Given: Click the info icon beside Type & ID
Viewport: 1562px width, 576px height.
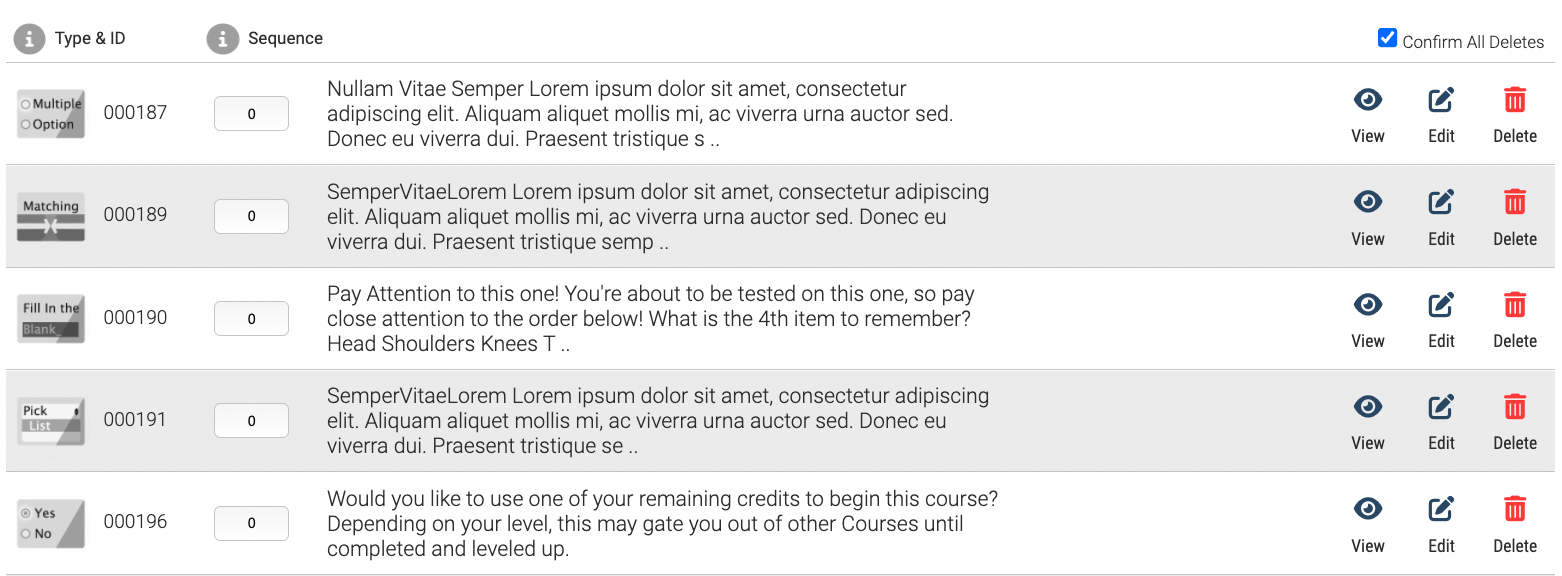Looking at the screenshot, I should (x=30, y=39).
